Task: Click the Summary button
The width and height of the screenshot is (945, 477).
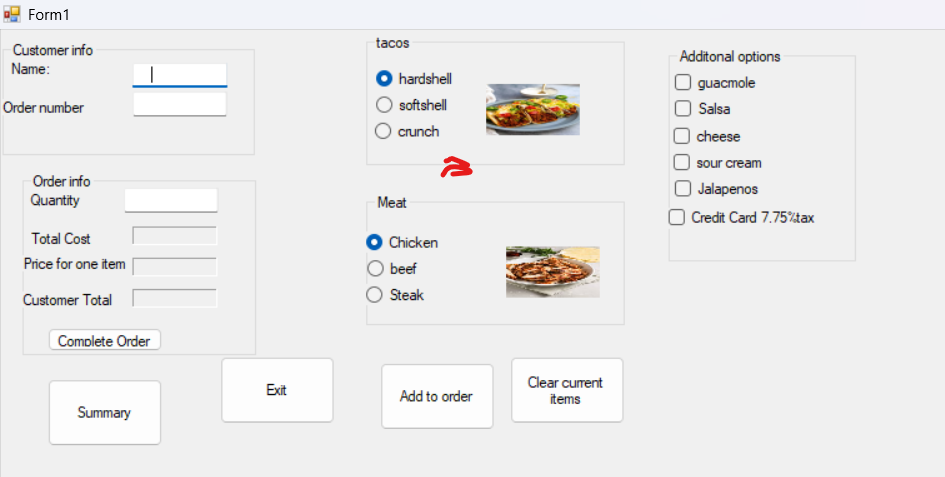Action: 104,412
